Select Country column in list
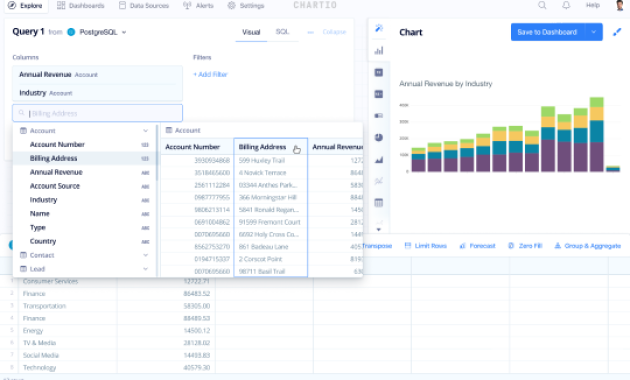This screenshot has width=630, height=380. click(85, 241)
